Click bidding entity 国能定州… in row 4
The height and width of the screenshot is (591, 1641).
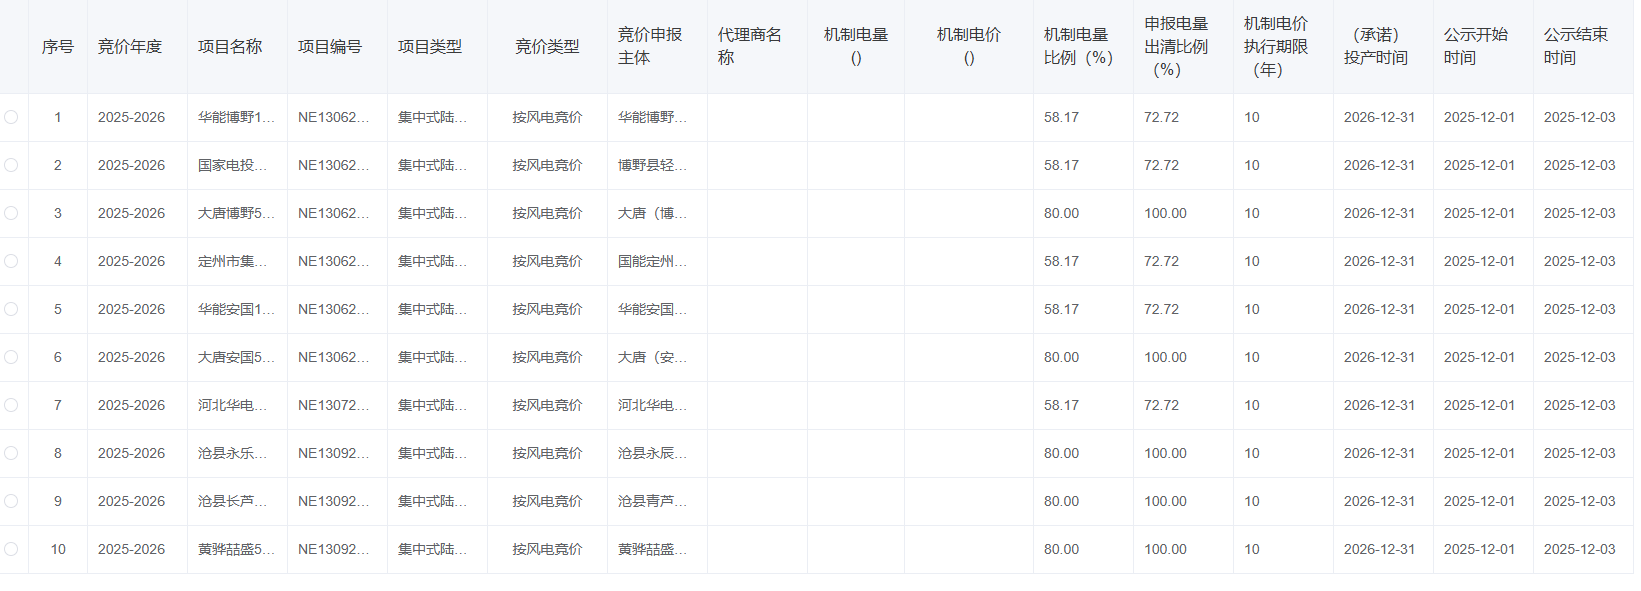tap(652, 261)
